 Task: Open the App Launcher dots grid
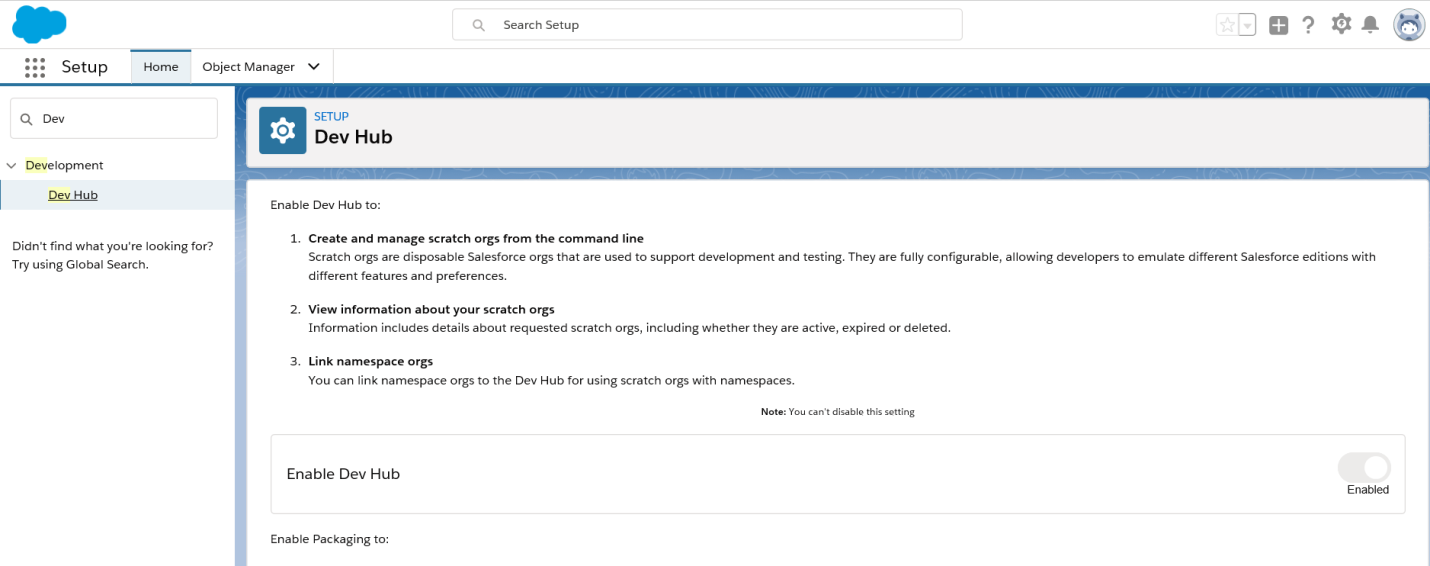35,67
